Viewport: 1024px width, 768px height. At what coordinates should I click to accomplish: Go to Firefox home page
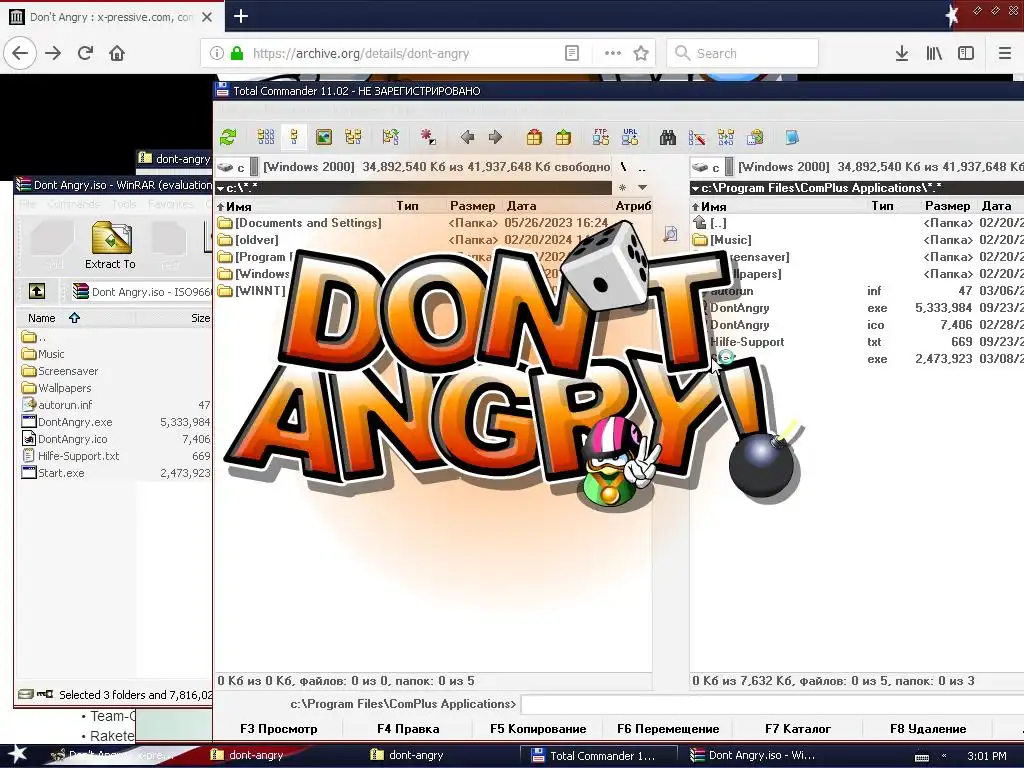pos(117,53)
